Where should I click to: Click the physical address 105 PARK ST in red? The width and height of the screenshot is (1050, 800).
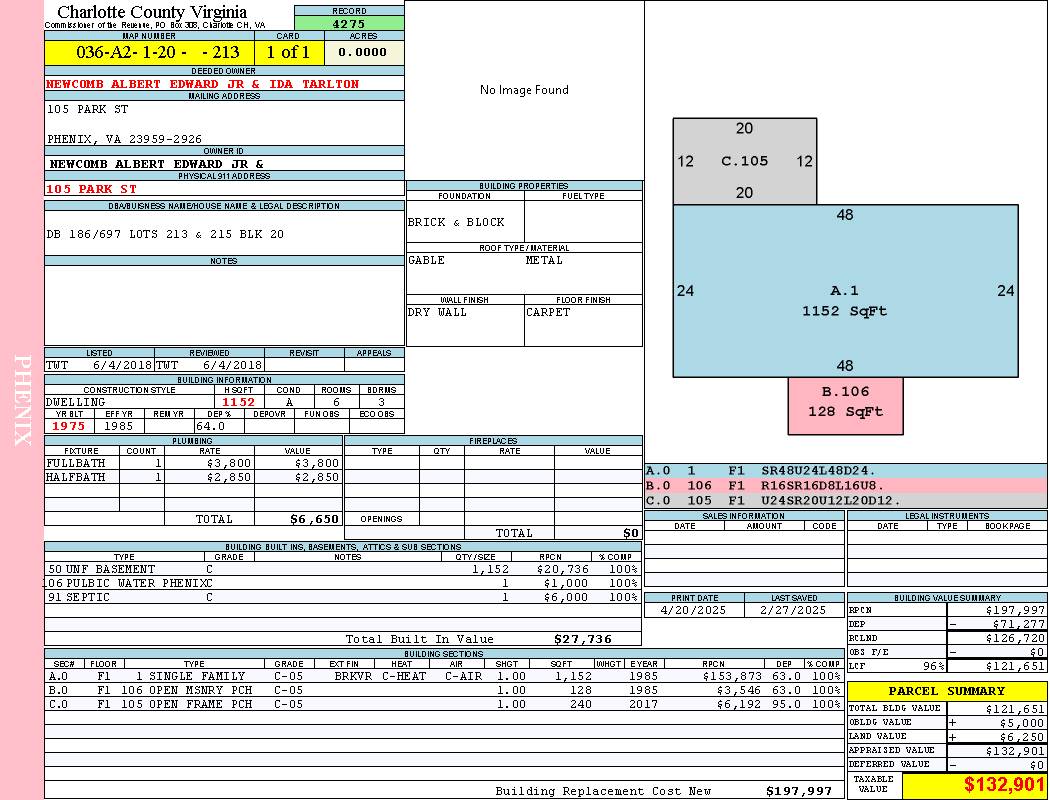(92, 188)
